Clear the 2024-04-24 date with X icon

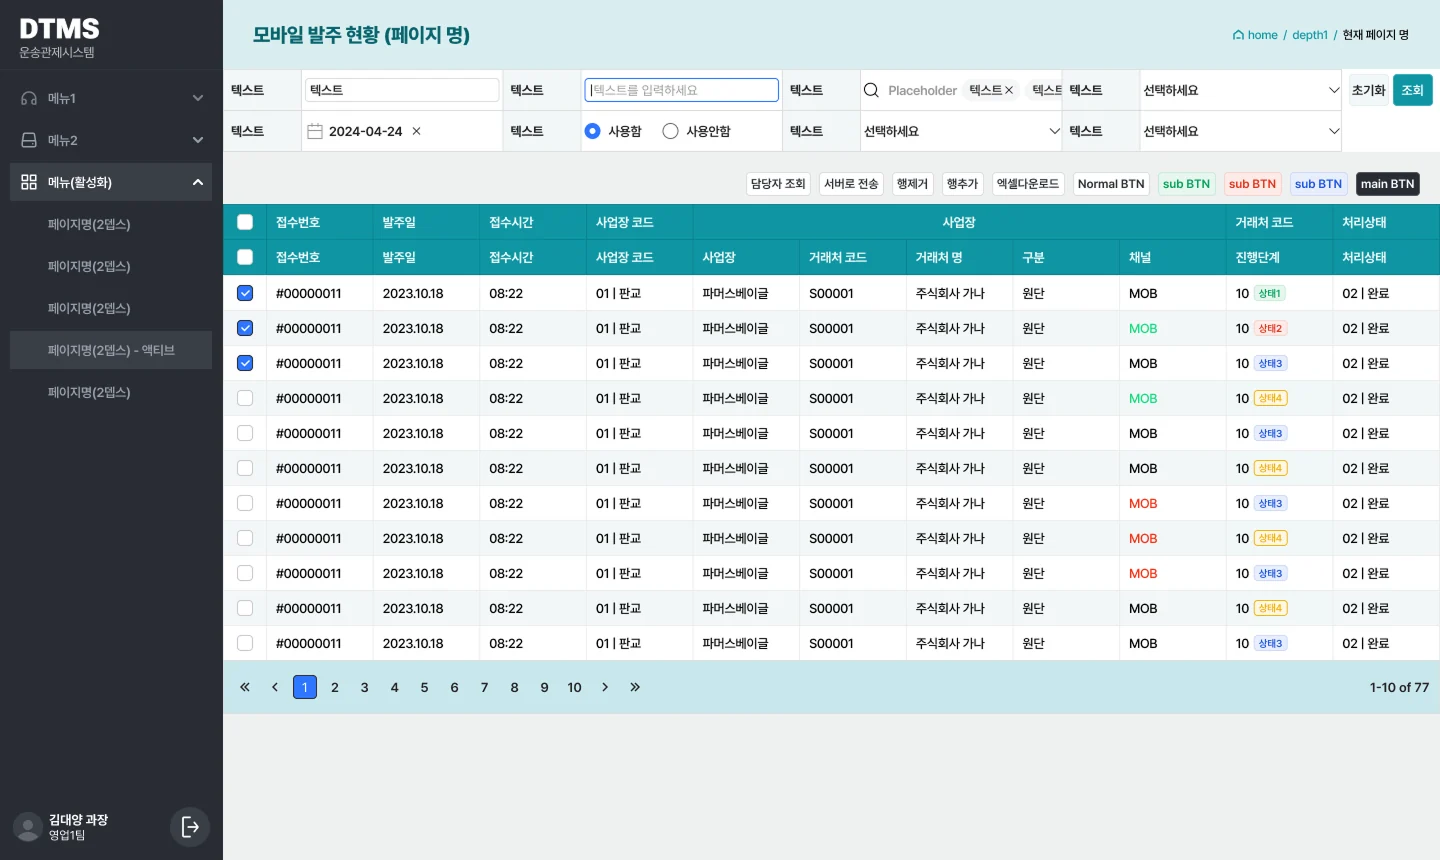pos(417,131)
